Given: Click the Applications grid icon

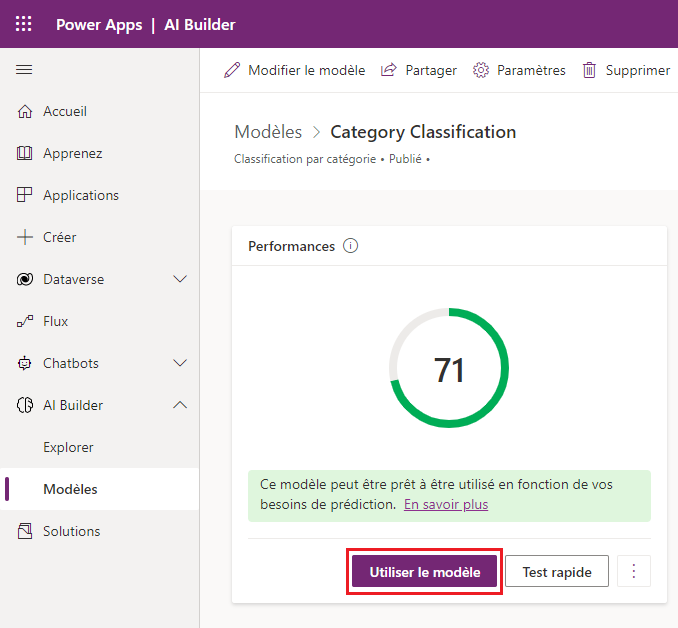Looking at the screenshot, I should coord(25,195).
